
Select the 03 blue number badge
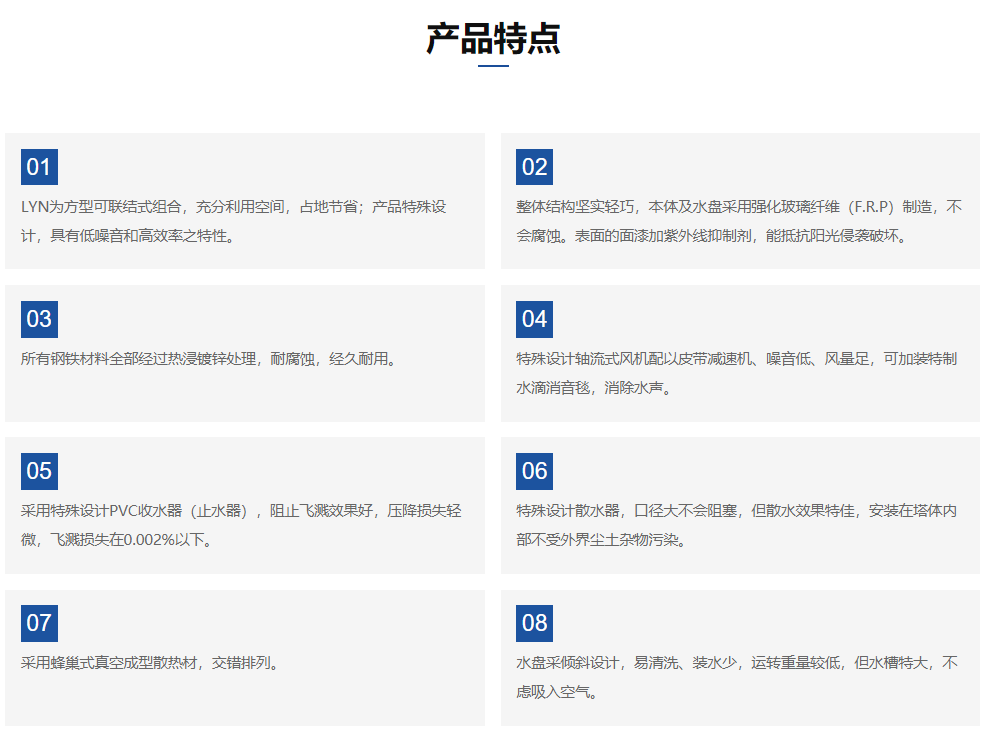coord(39,319)
